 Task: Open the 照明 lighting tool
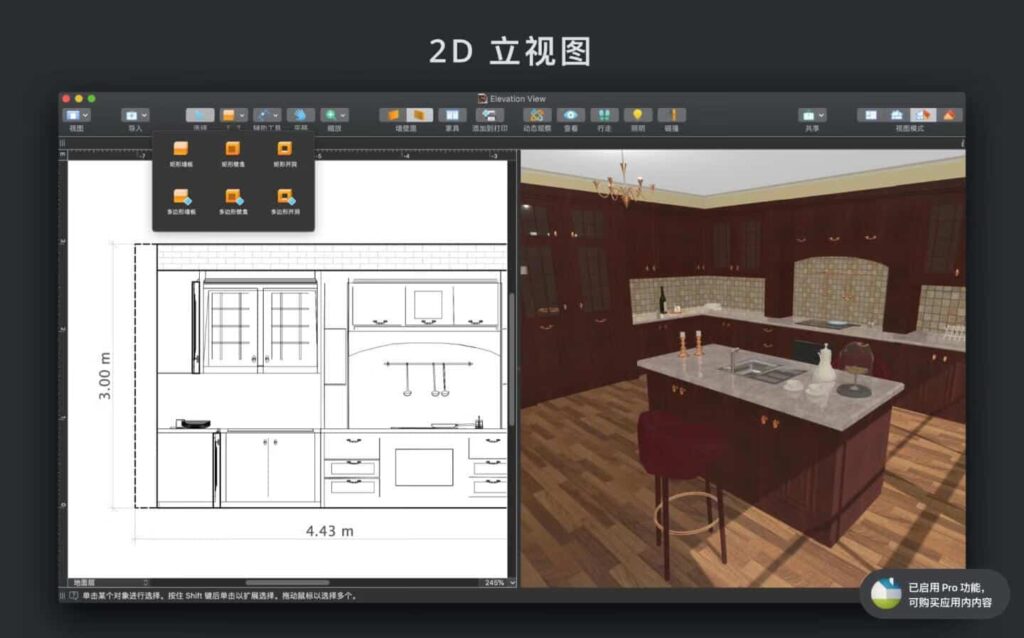tap(637, 117)
